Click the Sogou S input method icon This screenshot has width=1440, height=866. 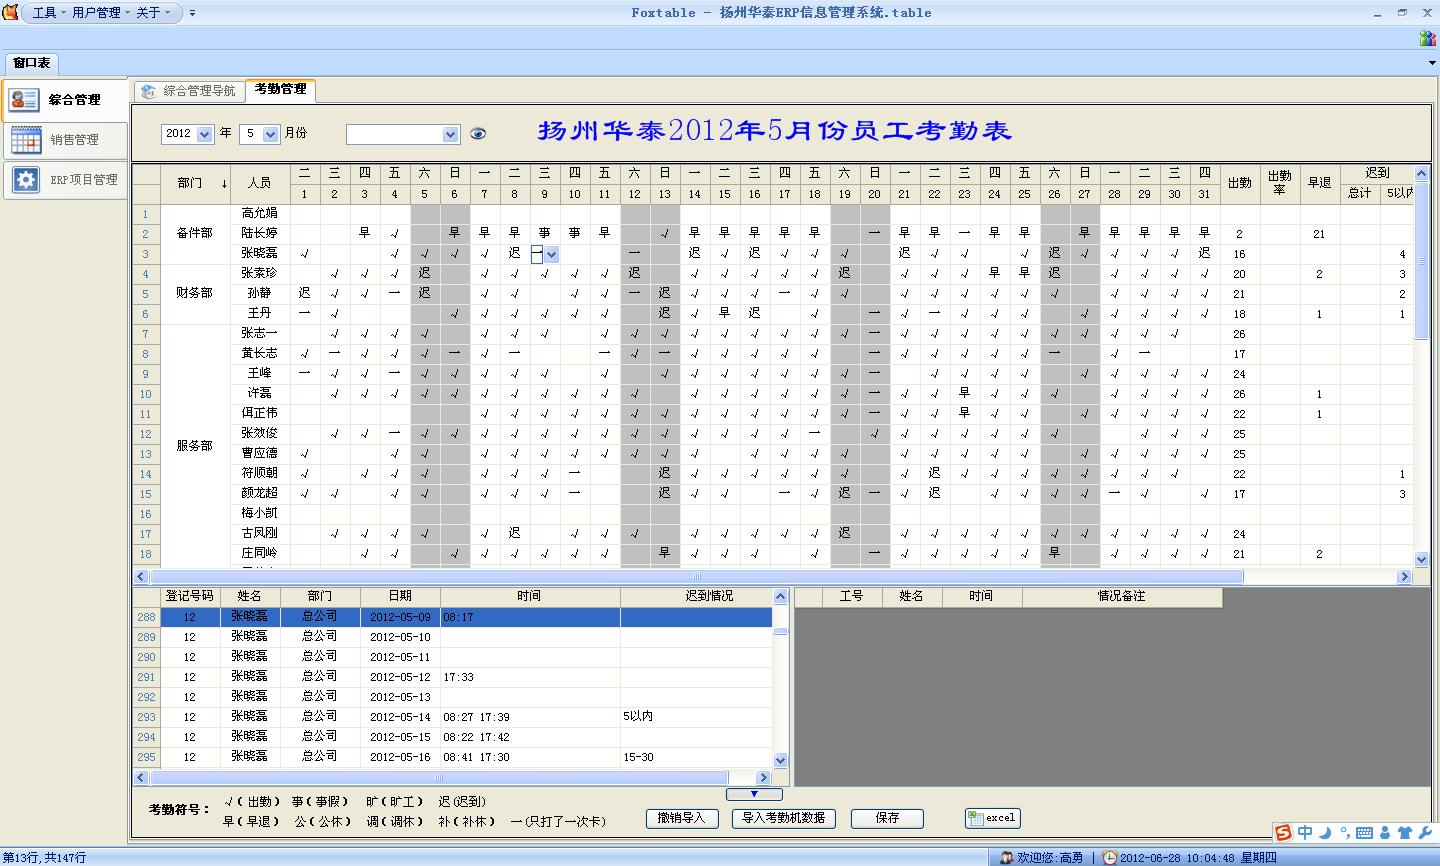pyautogui.click(x=1283, y=832)
